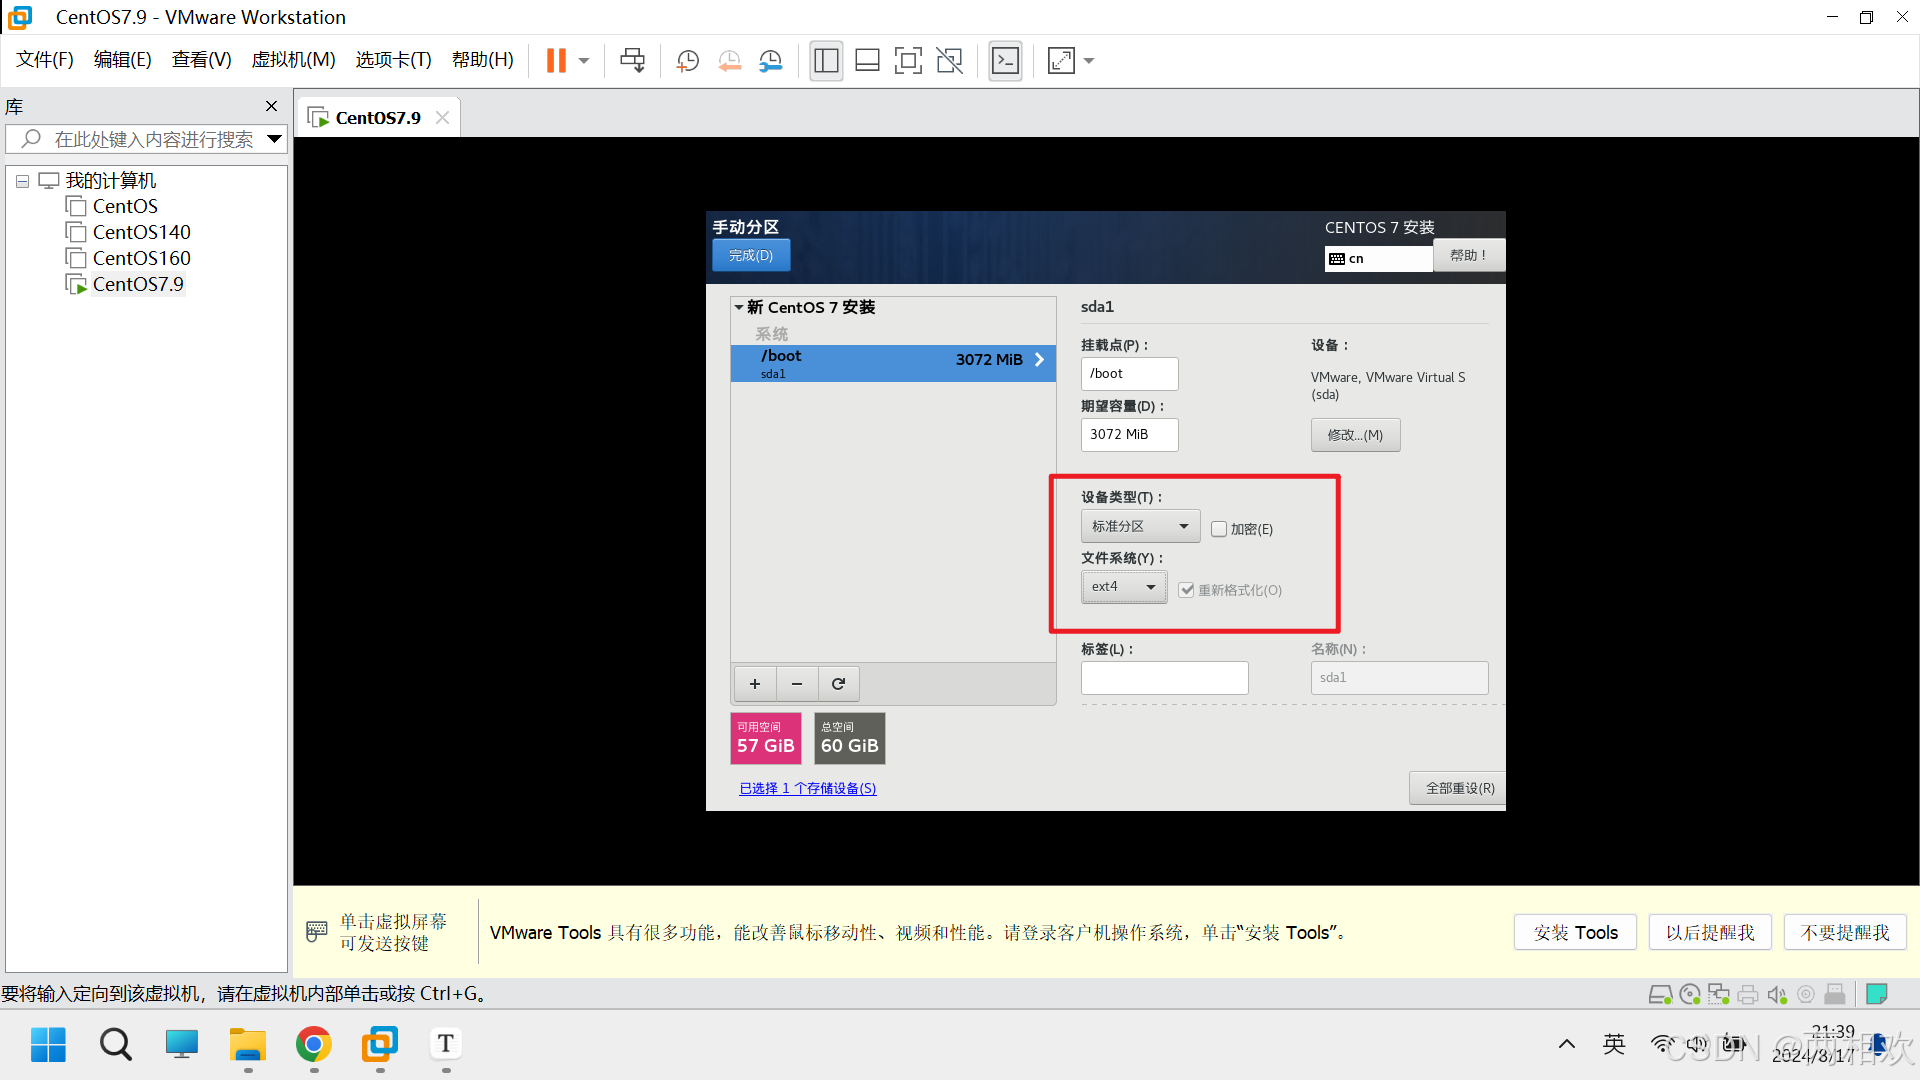
Task: Switch to the CentOS7.9 tab
Action: coord(377,118)
